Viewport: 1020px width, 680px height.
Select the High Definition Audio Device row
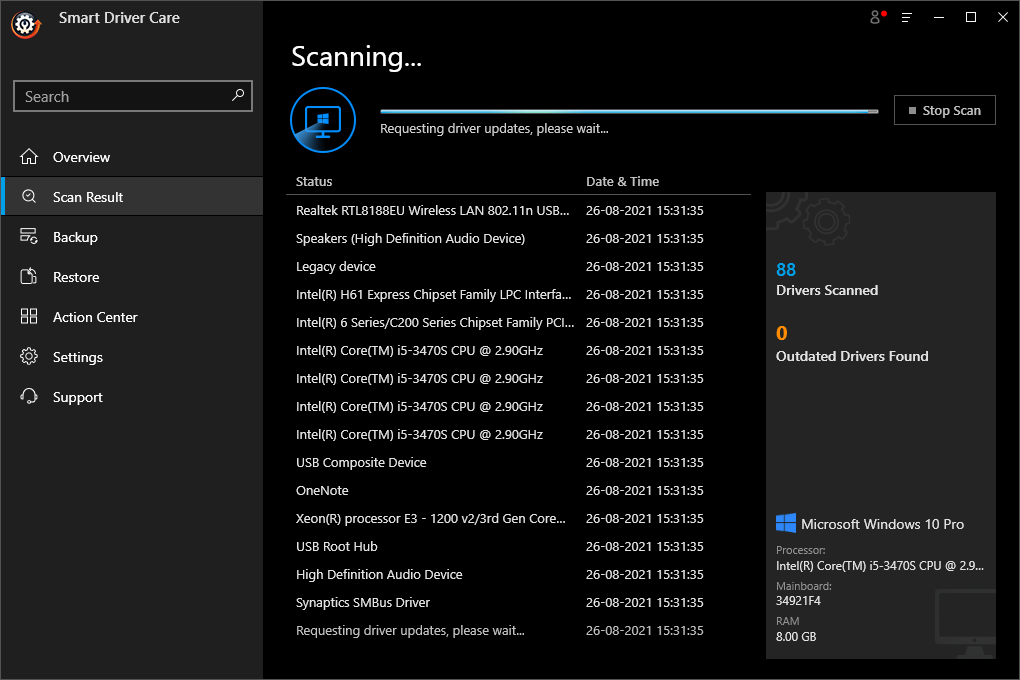coord(518,574)
